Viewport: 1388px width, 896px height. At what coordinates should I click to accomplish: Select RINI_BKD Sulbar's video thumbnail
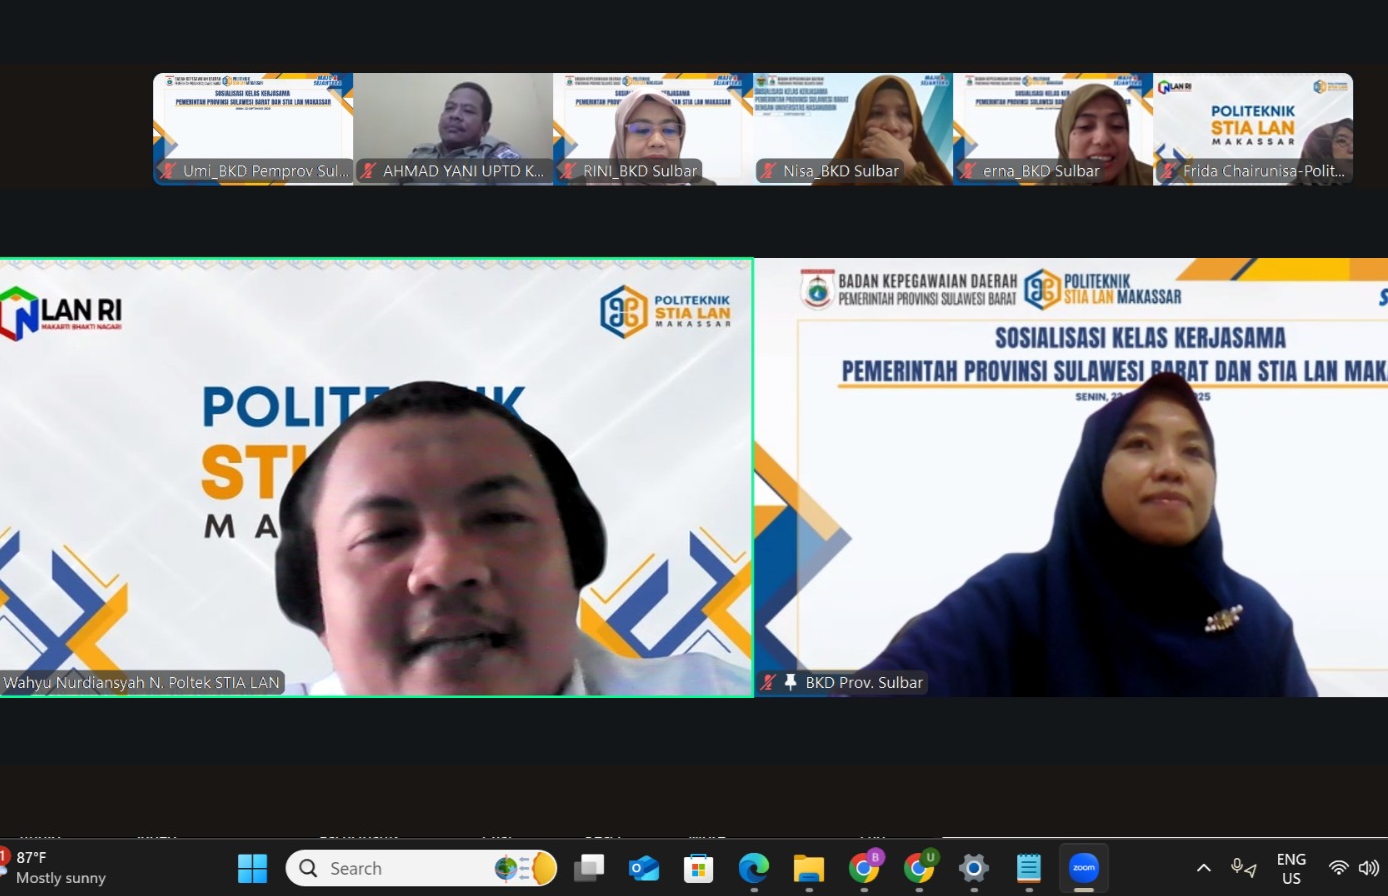point(653,128)
